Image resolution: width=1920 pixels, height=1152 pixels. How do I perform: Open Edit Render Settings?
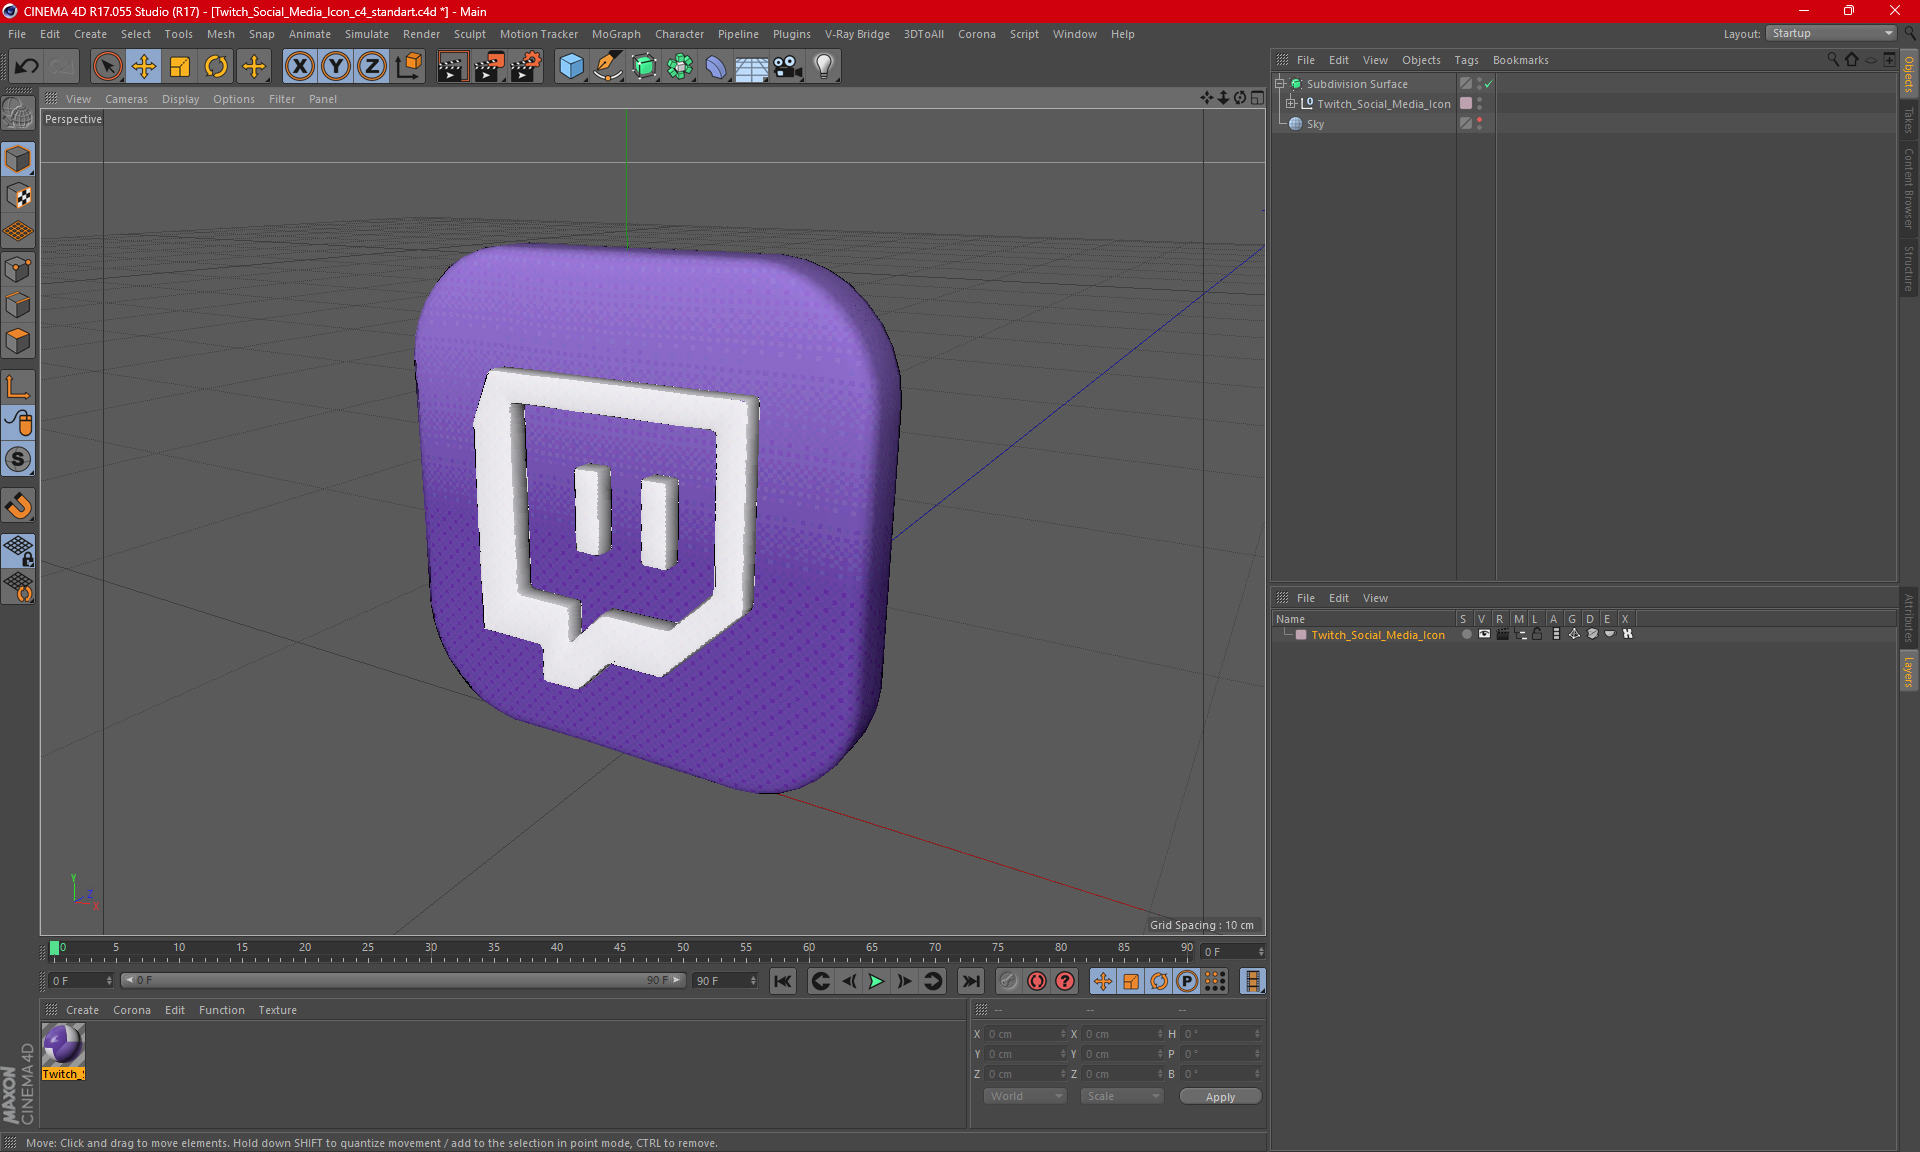pyautogui.click(x=526, y=67)
